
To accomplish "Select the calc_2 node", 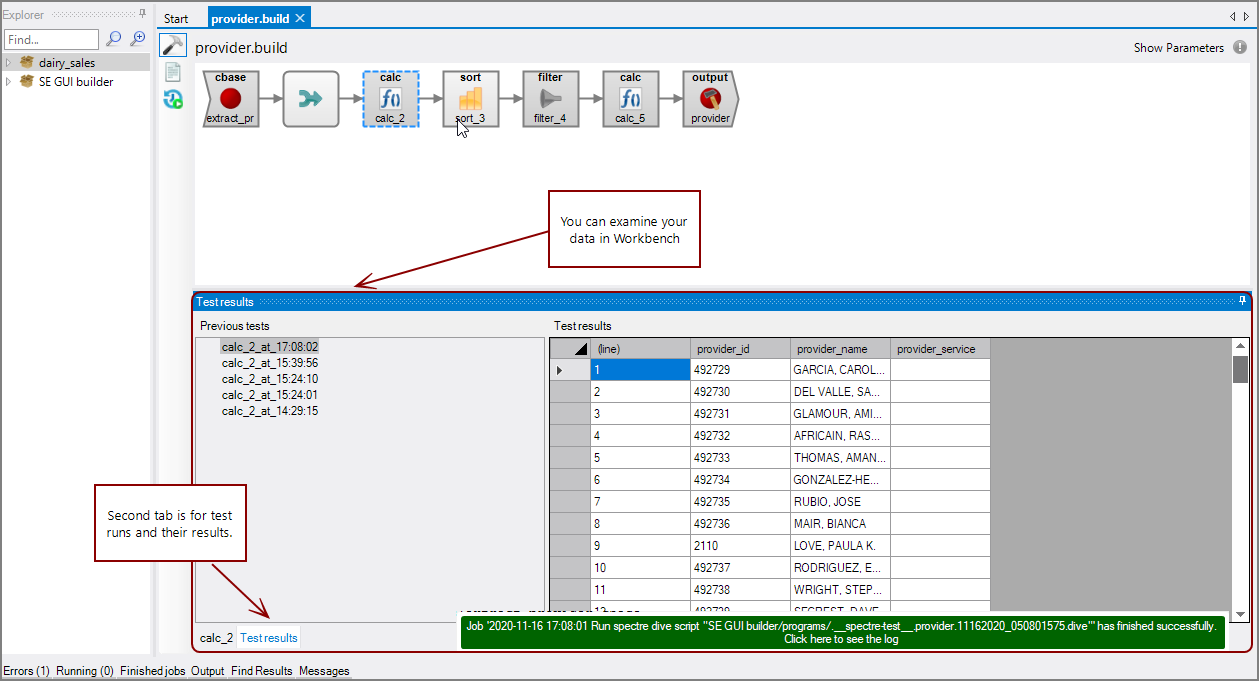I will coord(391,98).
